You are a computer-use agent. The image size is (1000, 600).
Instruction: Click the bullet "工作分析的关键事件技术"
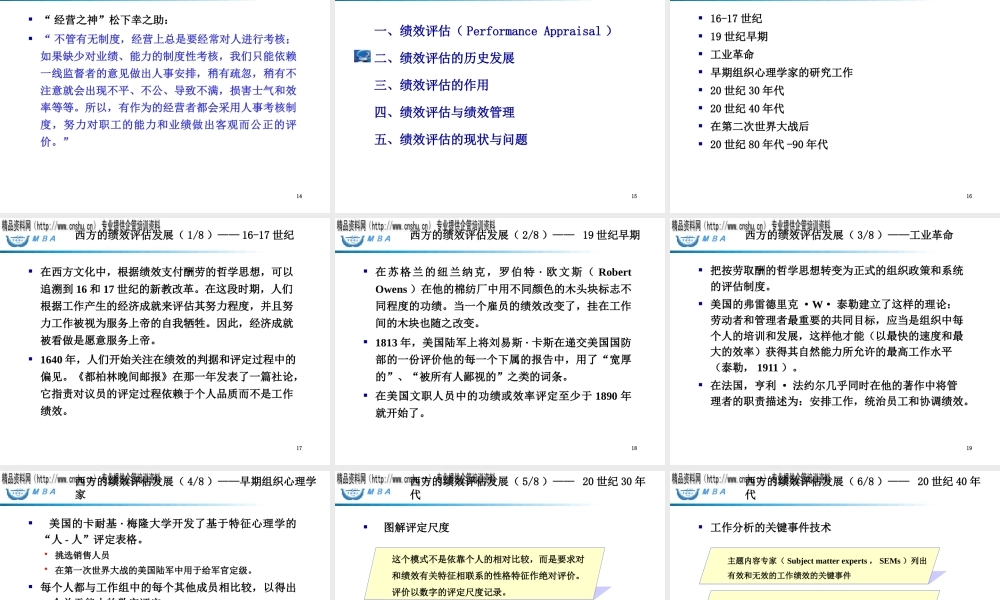click(770, 527)
